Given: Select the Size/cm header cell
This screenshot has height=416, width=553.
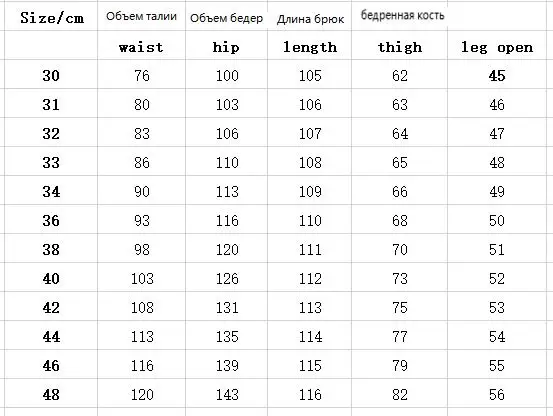Looking at the screenshot, I should [51, 16].
